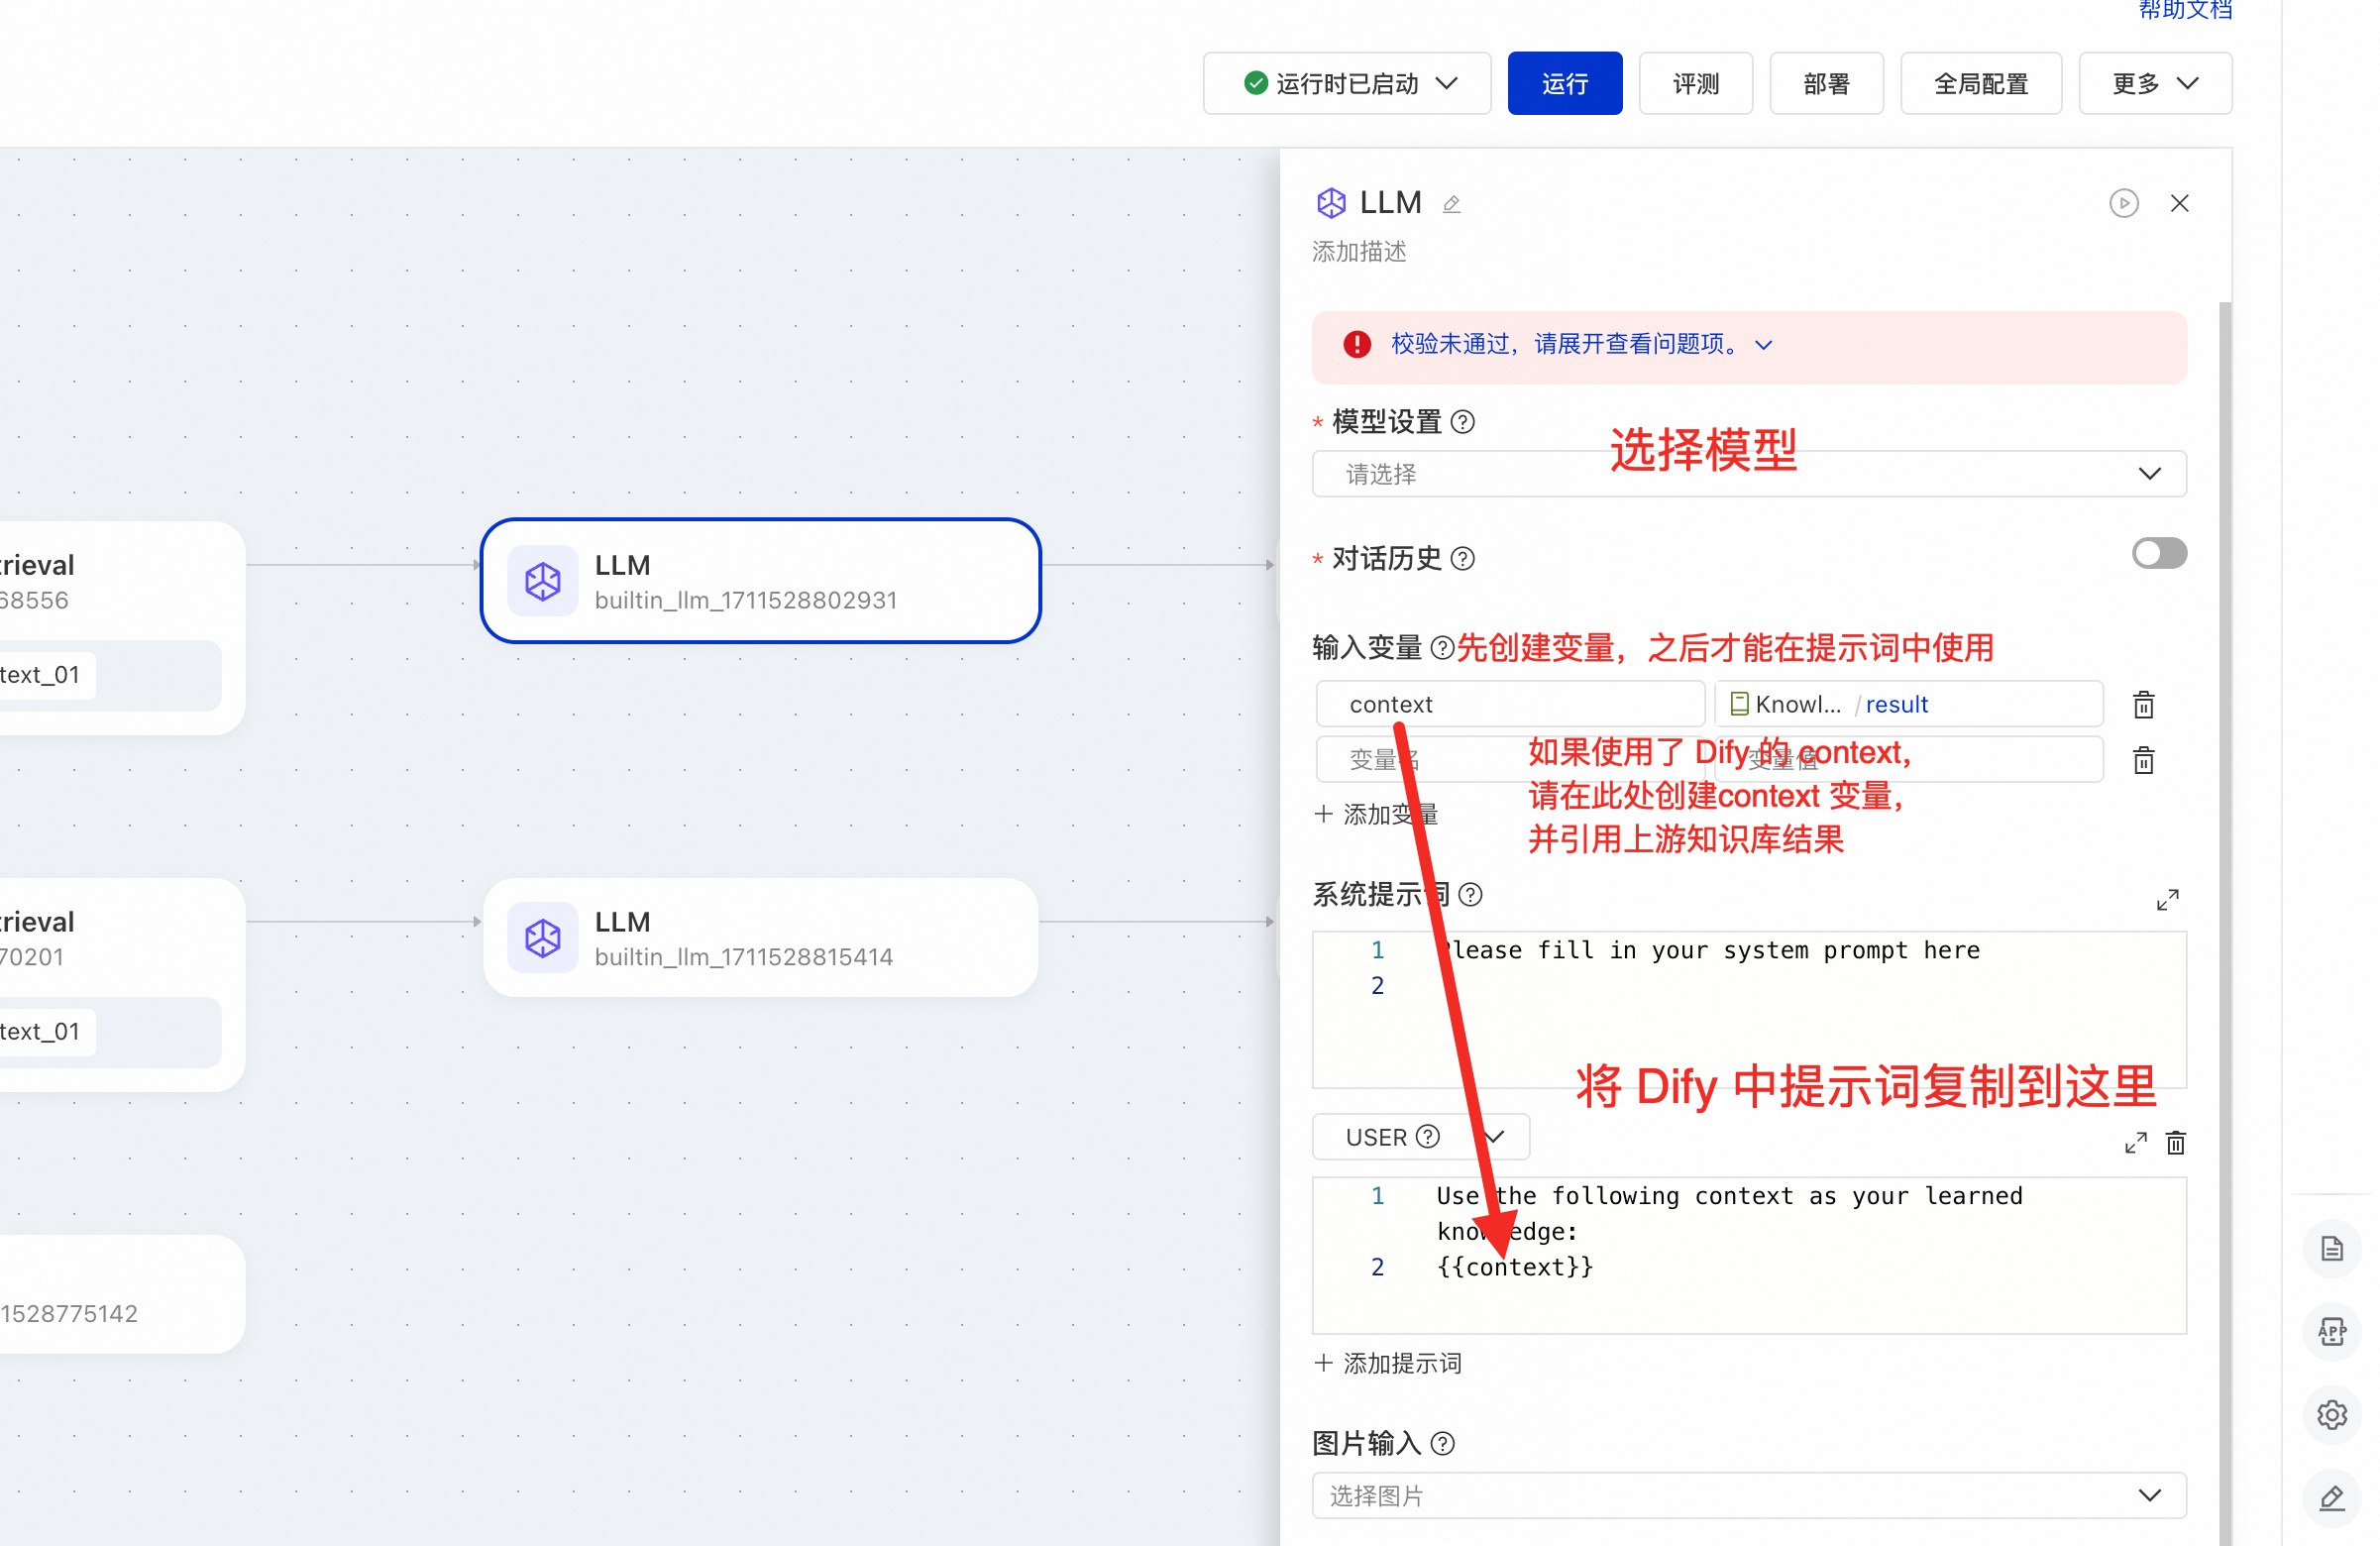Show help for the USER role
Image resolution: width=2380 pixels, height=1546 pixels.
1428,1137
